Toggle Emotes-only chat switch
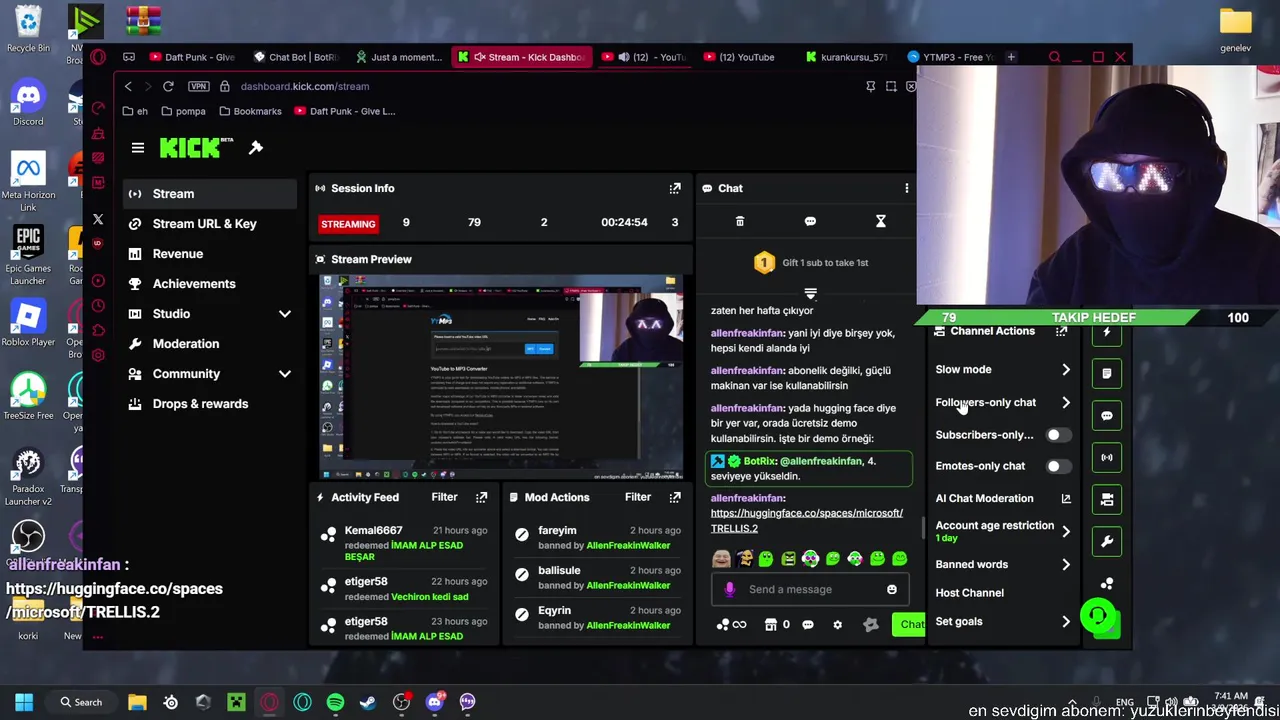Viewport: 1280px width, 720px height. [x=1058, y=466]
